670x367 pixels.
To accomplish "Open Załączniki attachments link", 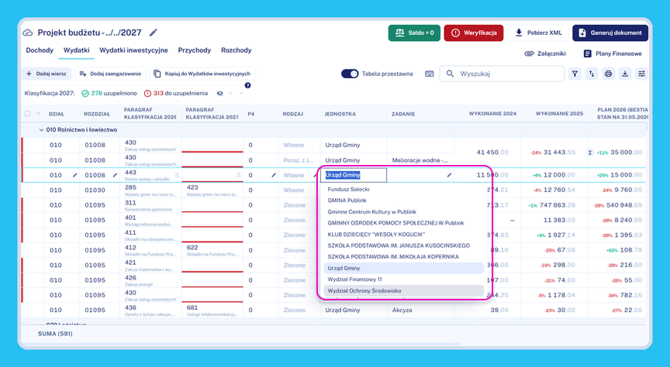I will click(x=545, y=54).
